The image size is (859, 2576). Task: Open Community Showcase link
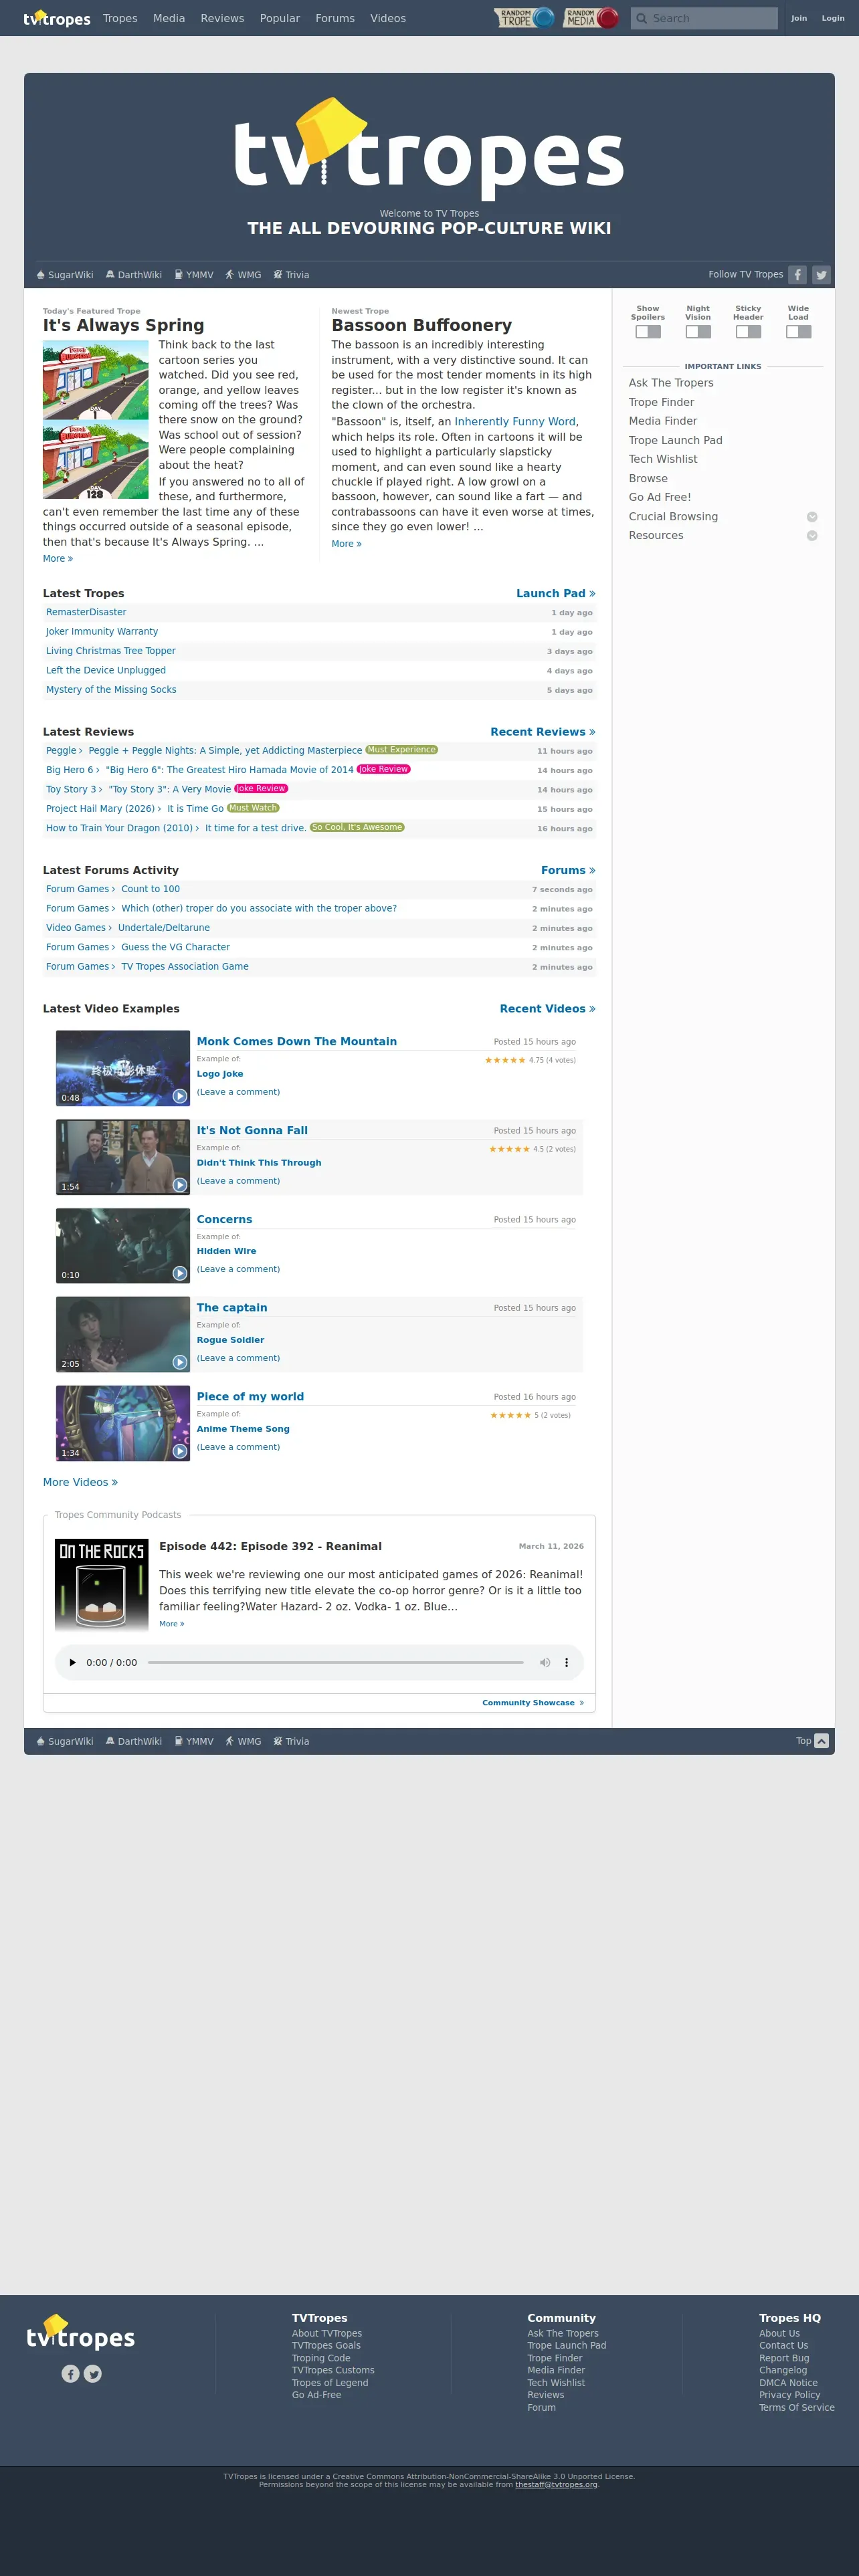tap(533, 1703)
